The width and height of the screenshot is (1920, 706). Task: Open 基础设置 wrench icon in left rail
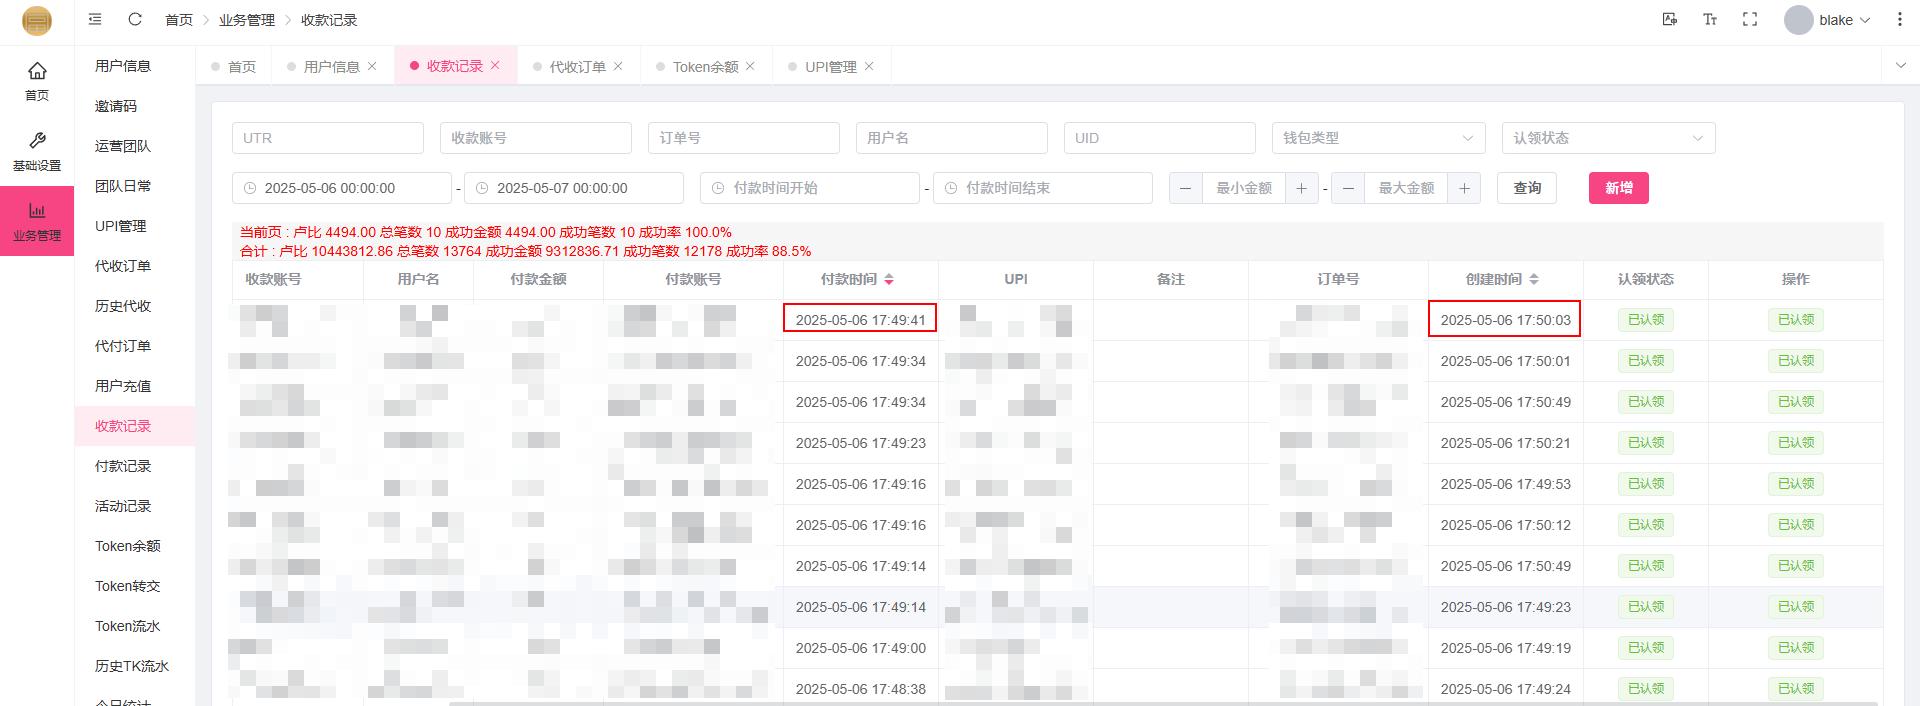coord(37,150)
